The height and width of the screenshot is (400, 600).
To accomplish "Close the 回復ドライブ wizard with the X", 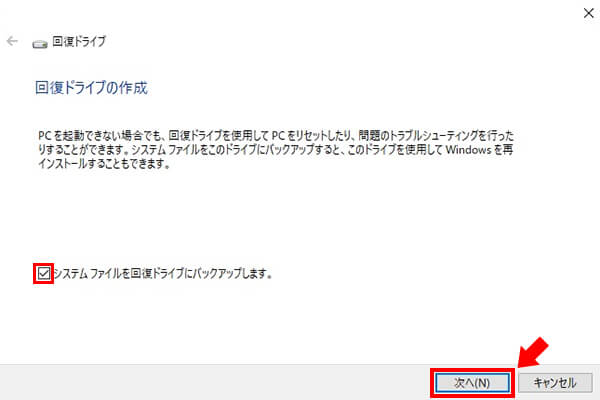I will (x=589, y=13).
